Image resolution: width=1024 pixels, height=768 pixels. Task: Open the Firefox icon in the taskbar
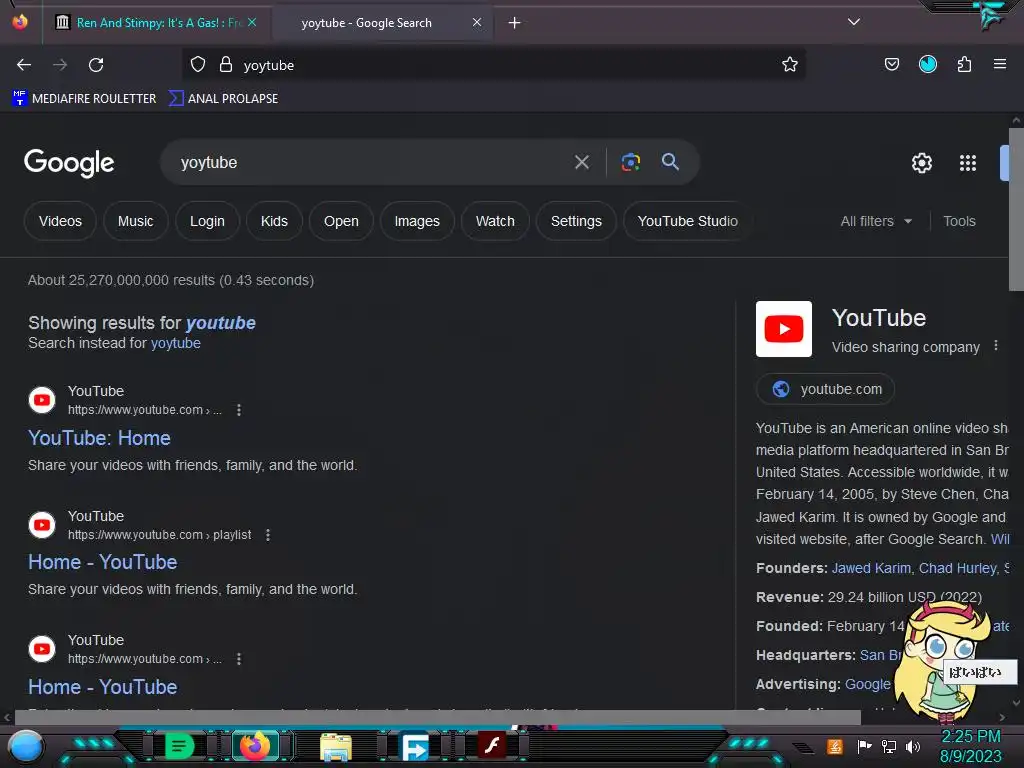pos(255,746)
